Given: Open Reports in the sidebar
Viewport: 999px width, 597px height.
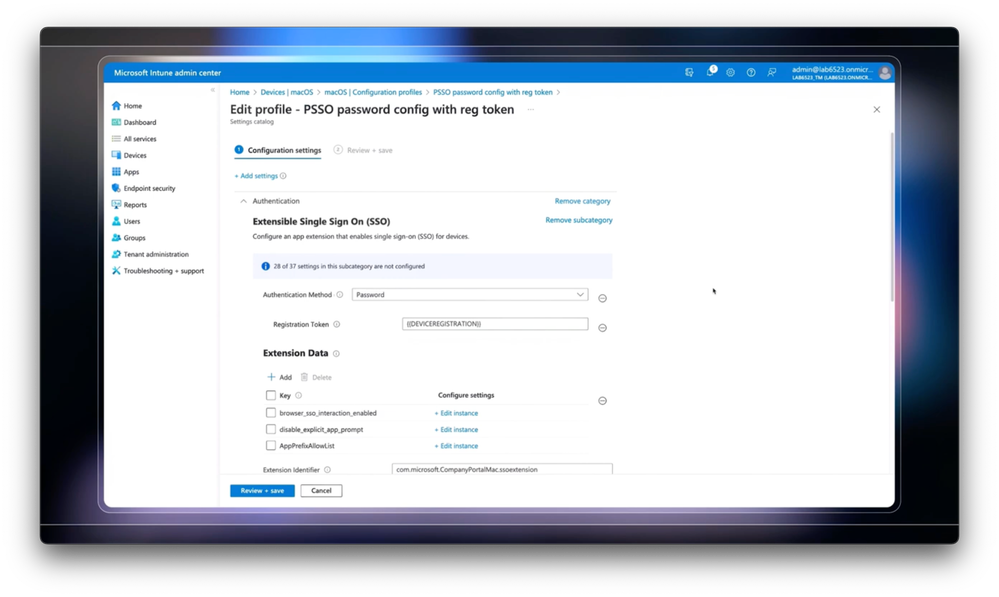Looking at the screenshot, I should 135,205.
